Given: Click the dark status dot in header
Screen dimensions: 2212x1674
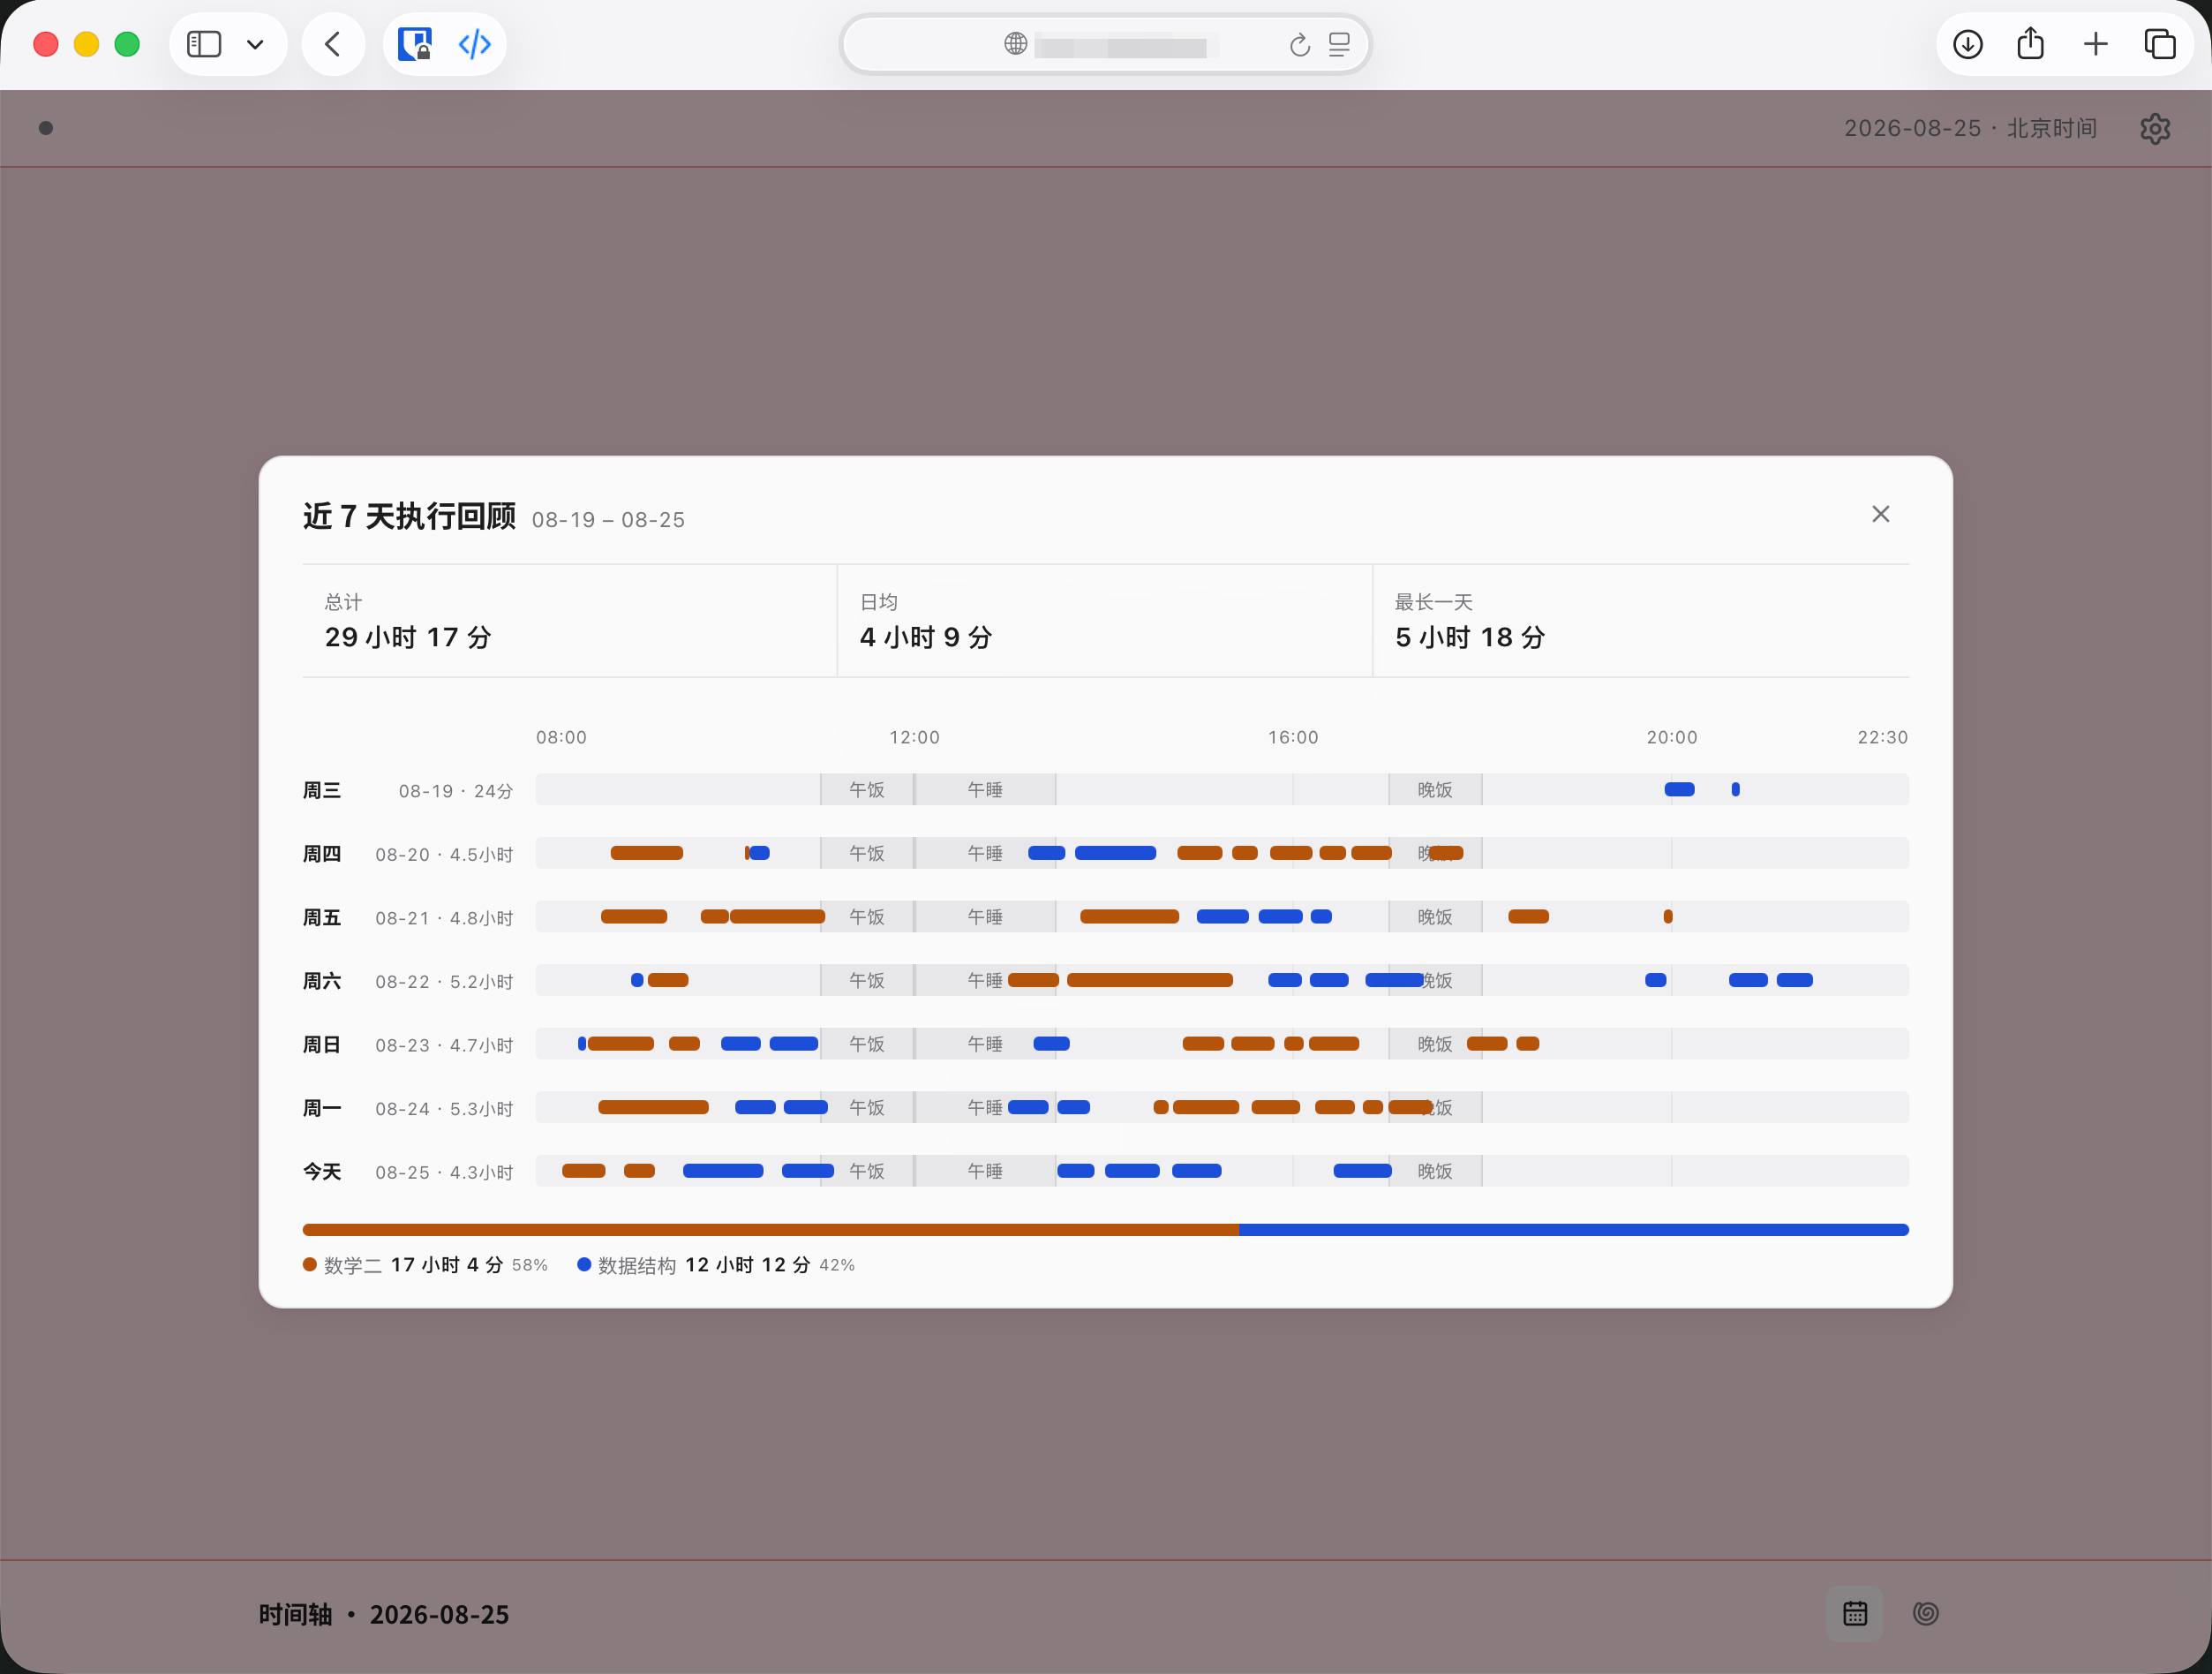Looking at the screenshot, I should 45,128.
